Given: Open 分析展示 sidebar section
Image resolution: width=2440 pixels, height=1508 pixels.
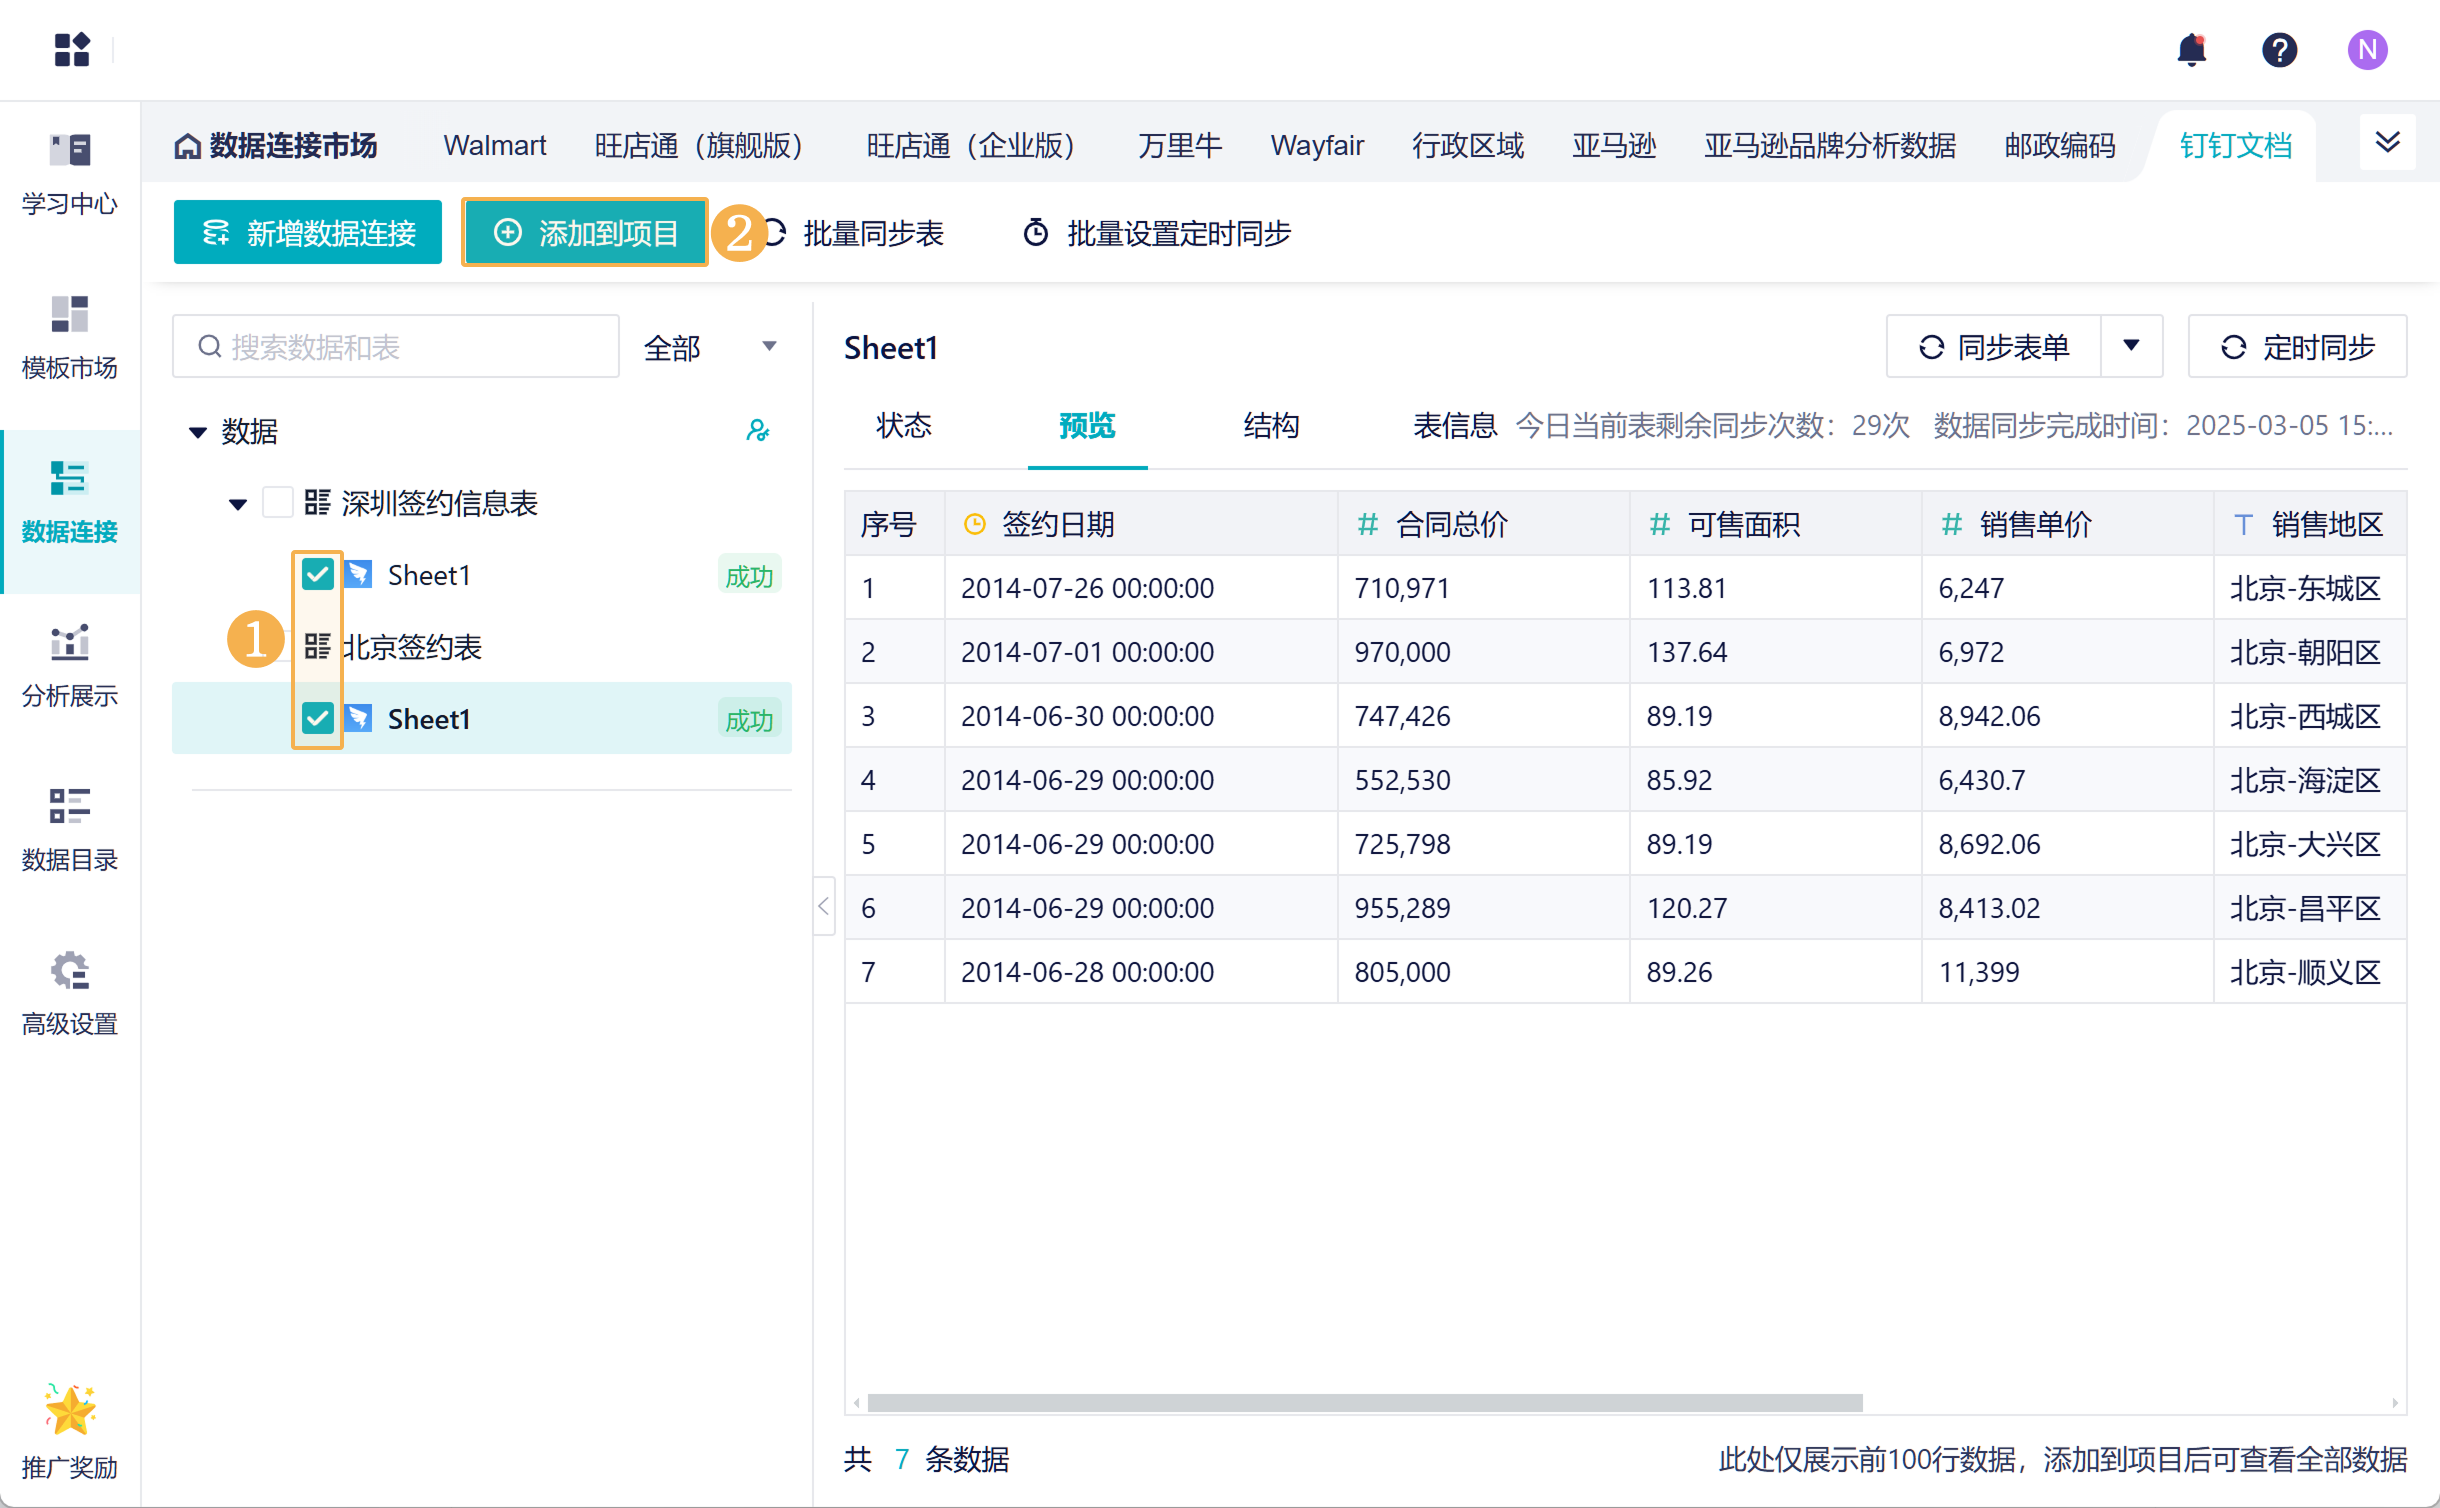Looking at the screenshot, I should point(70,665).
